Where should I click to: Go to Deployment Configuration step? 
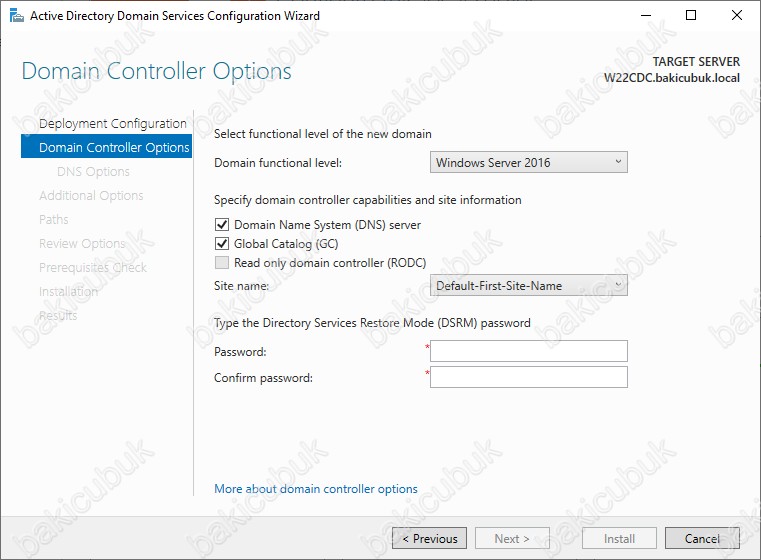click(113, 124)
